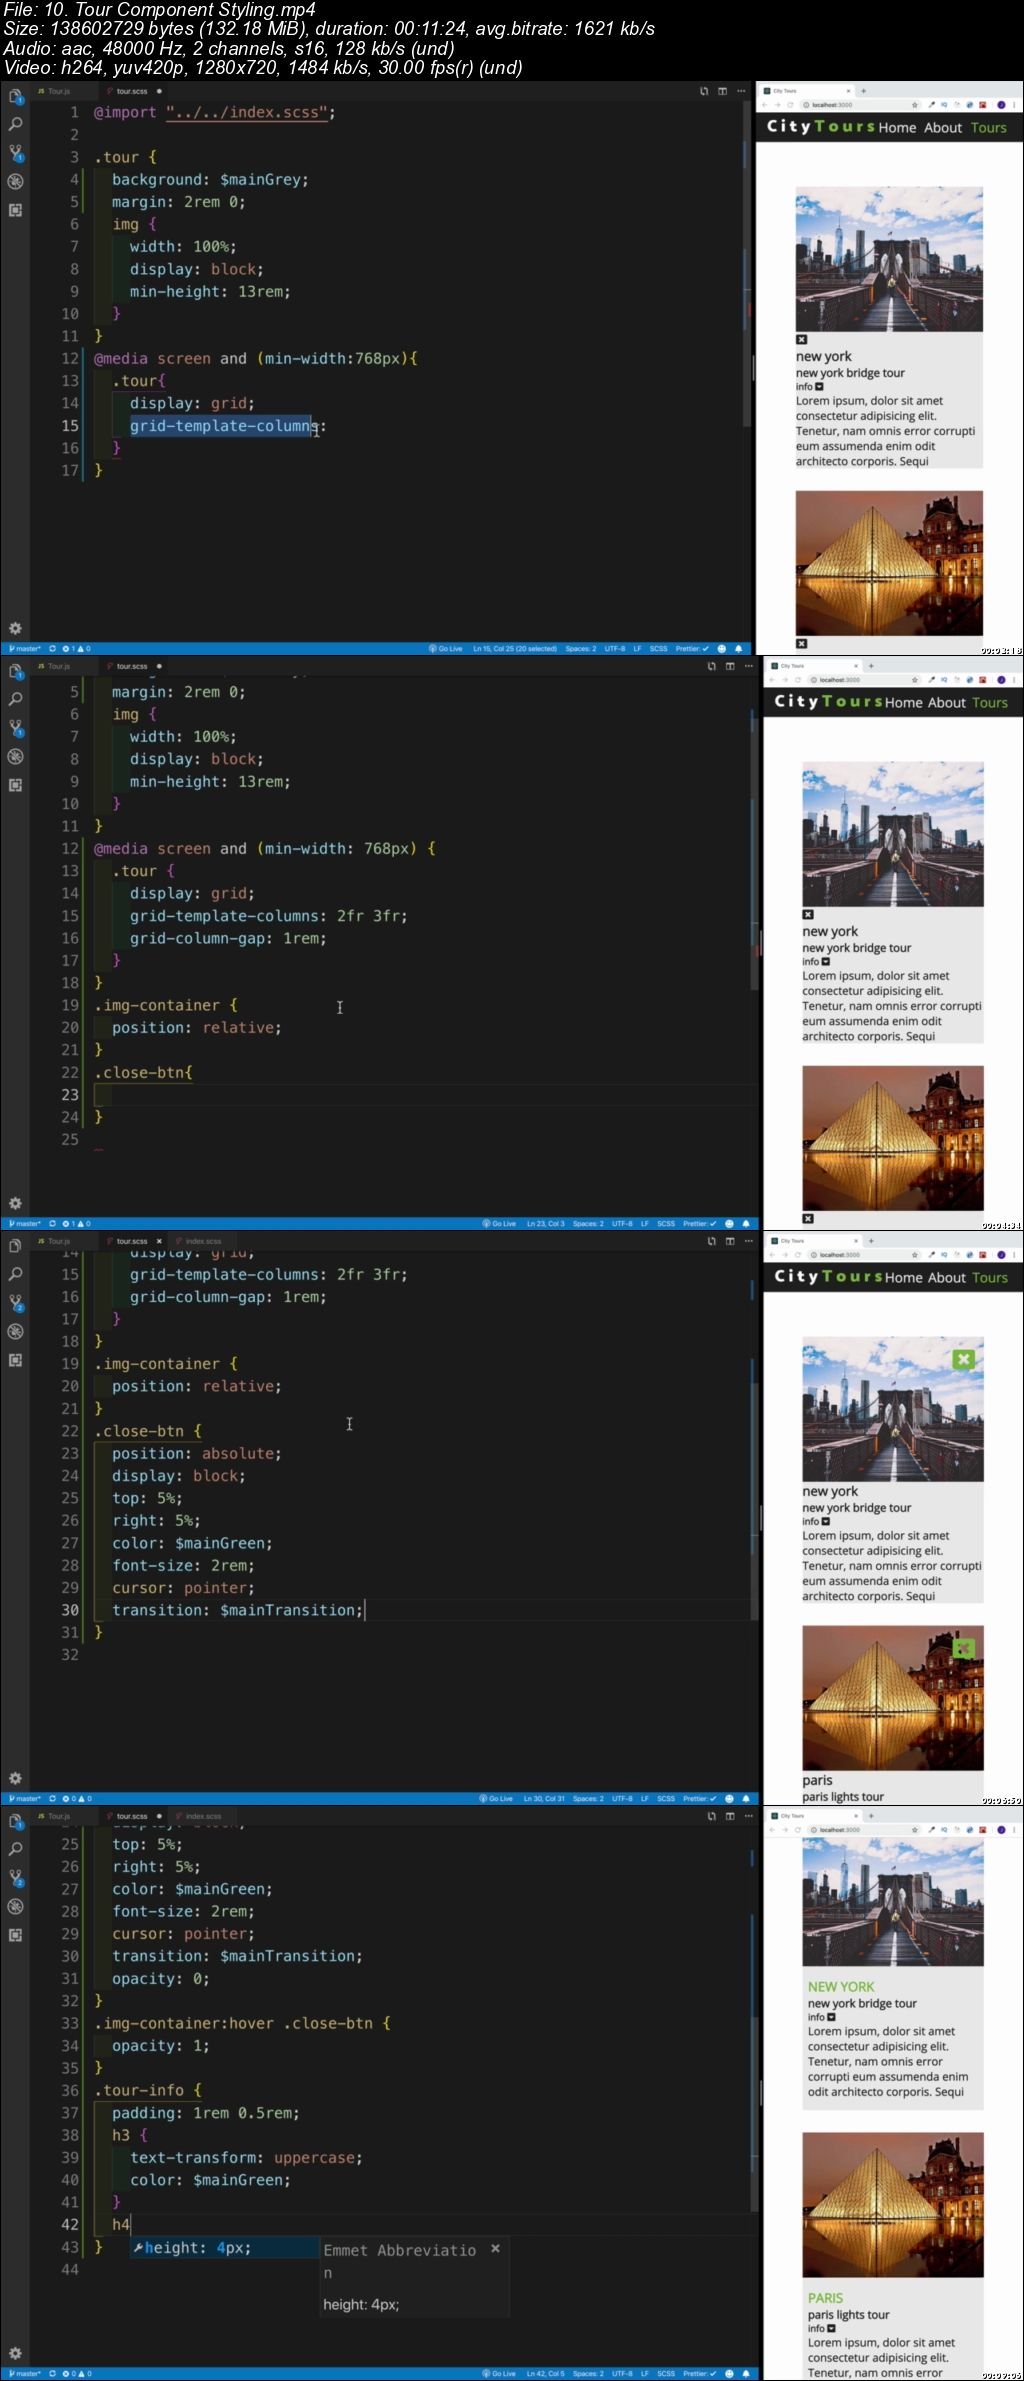
Task: Toggle info caret under uppercase NEW YORK heading
Action: (x=831, y=2017)
